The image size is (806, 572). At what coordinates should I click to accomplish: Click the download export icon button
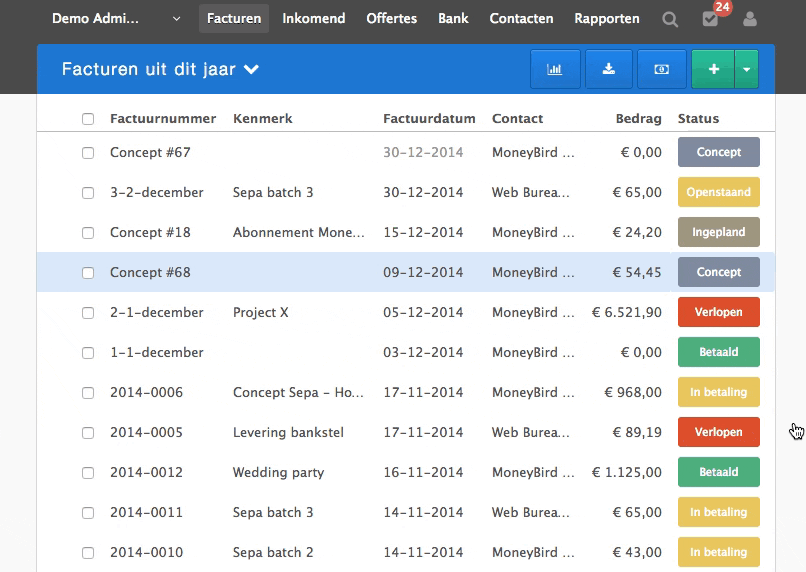pyautogui.click(x=608, y=69)
